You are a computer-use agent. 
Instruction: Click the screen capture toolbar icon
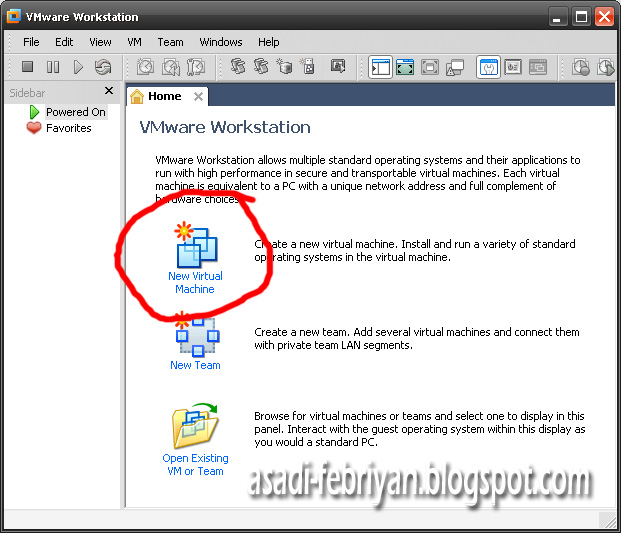tap(338, 66)
